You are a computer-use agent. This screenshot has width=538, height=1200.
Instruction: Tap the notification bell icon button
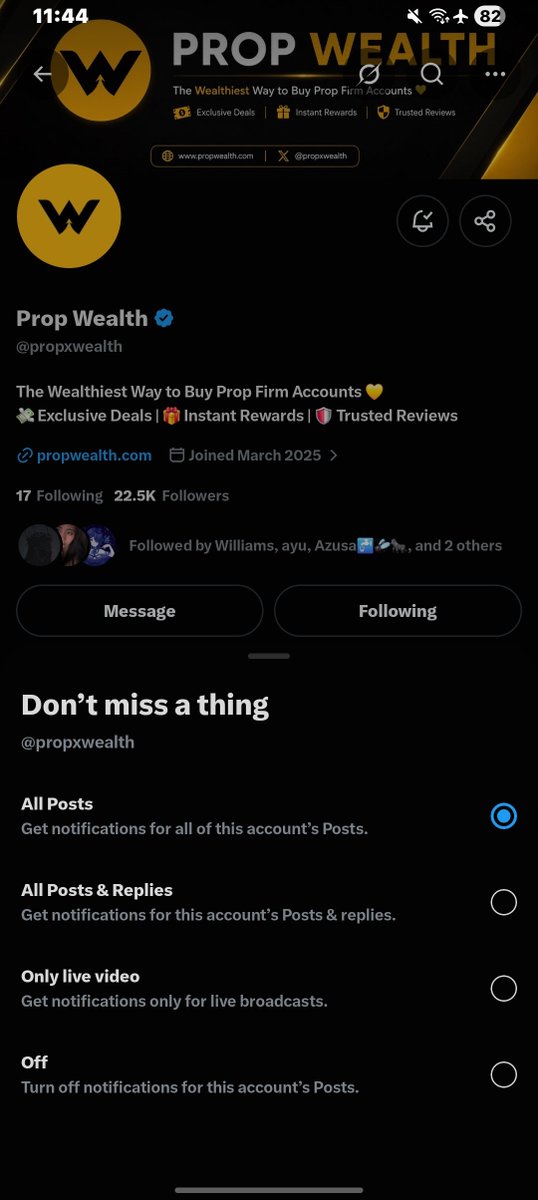click(x=423, y=220)
